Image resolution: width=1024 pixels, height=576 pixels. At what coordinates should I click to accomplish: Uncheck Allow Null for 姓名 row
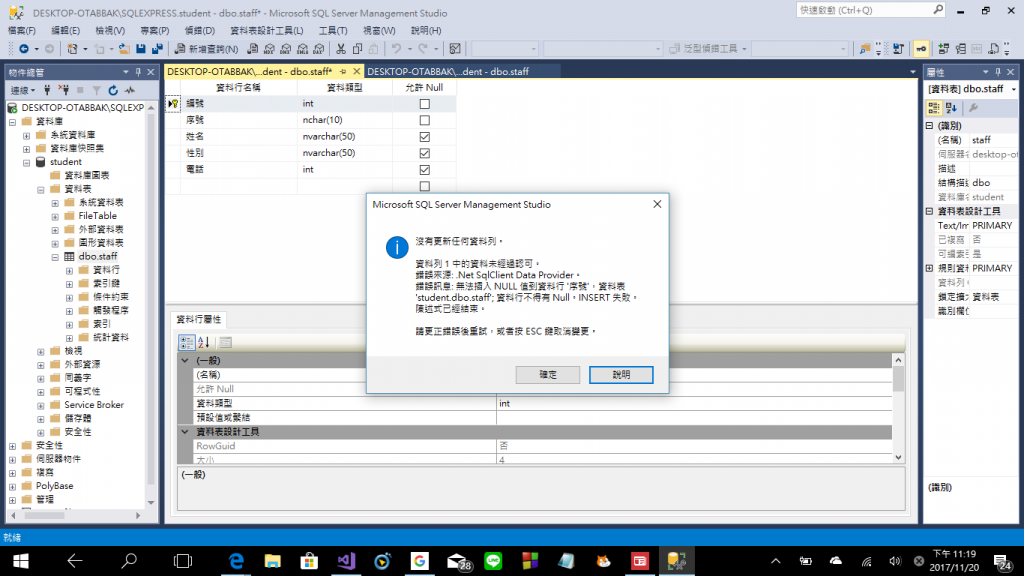click(424, 136)
